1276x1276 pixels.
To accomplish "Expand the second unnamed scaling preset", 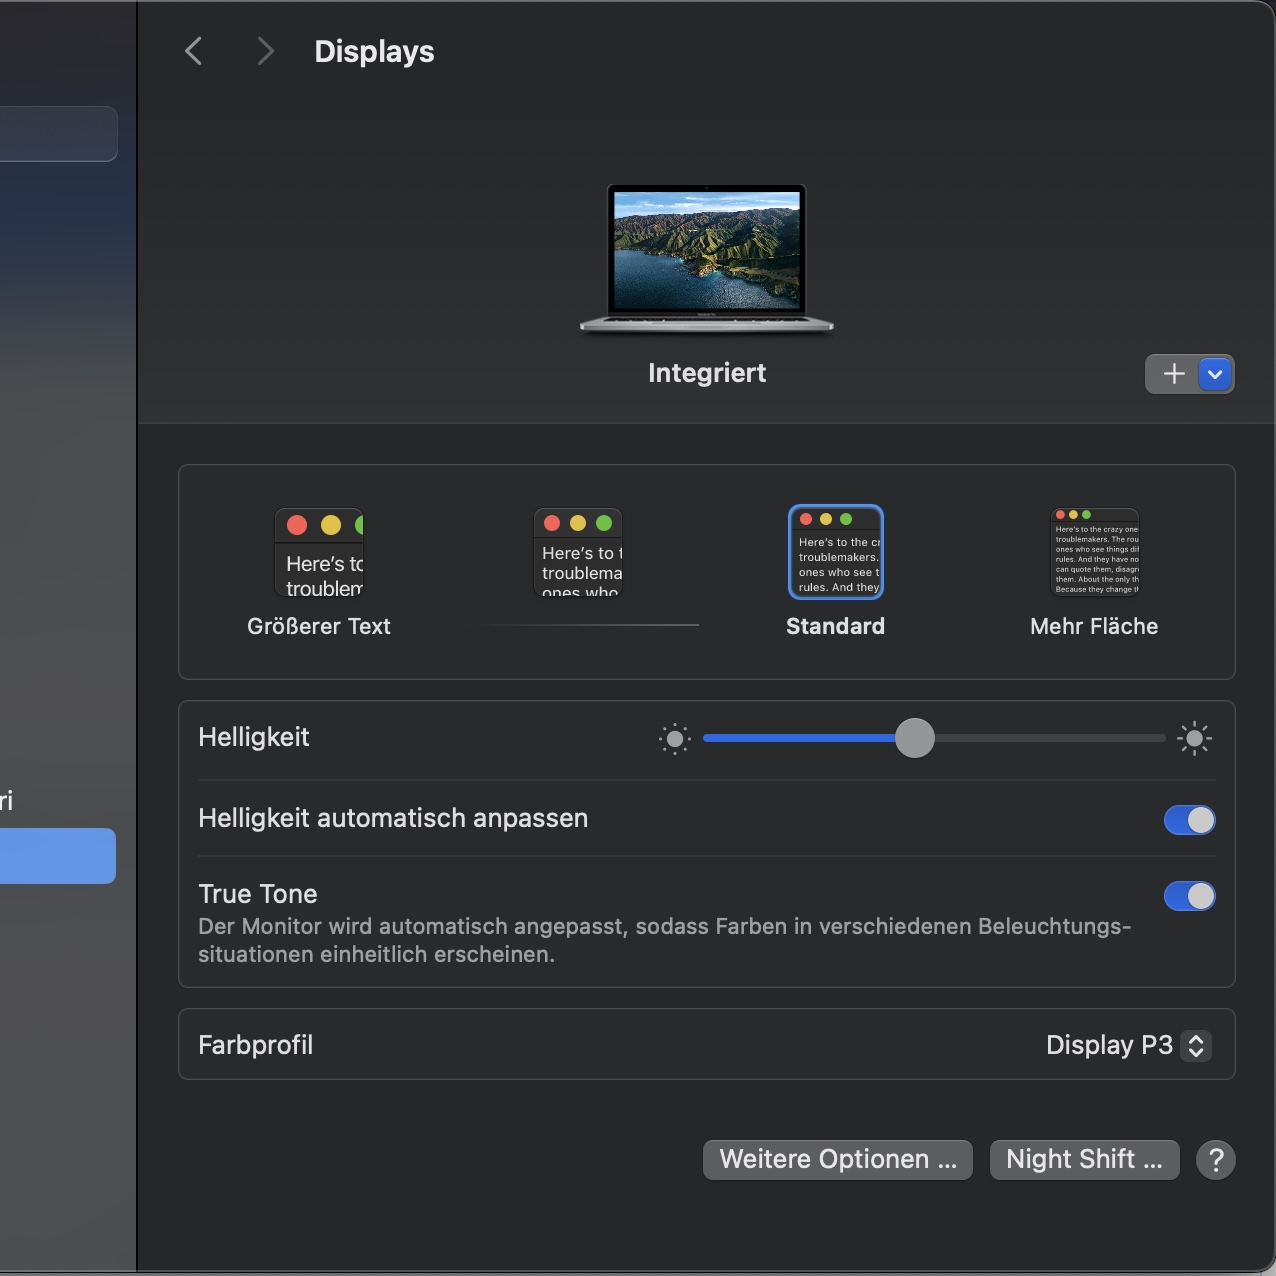I will coord(578,553).
